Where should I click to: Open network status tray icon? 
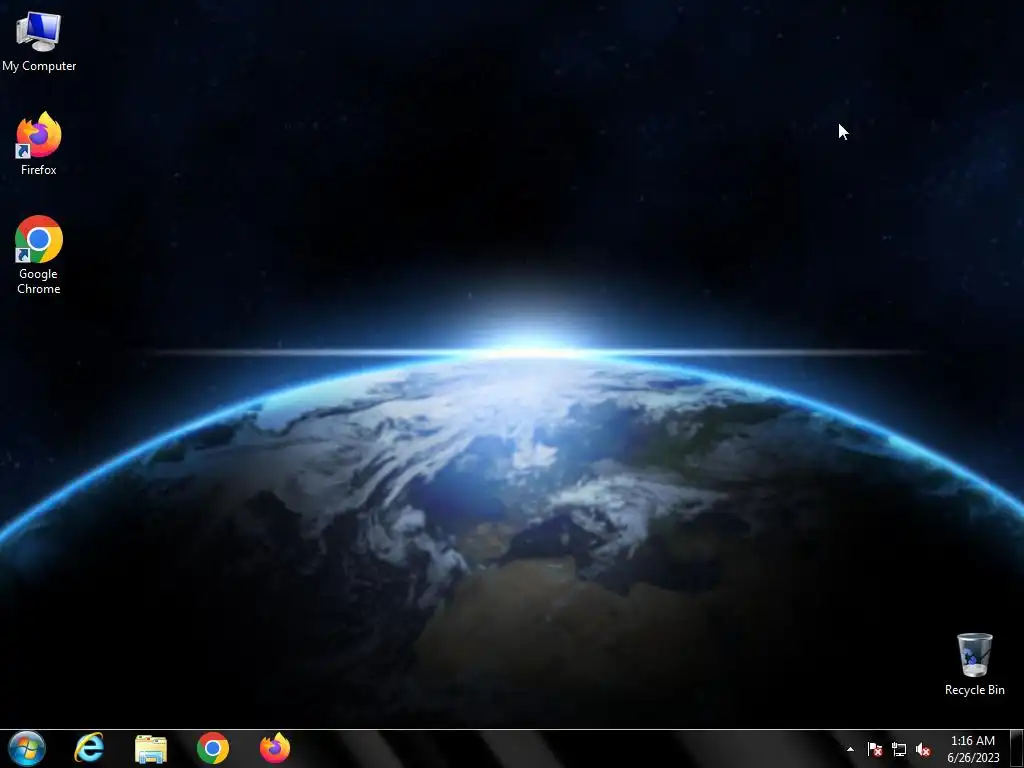[x=899, y=749]
